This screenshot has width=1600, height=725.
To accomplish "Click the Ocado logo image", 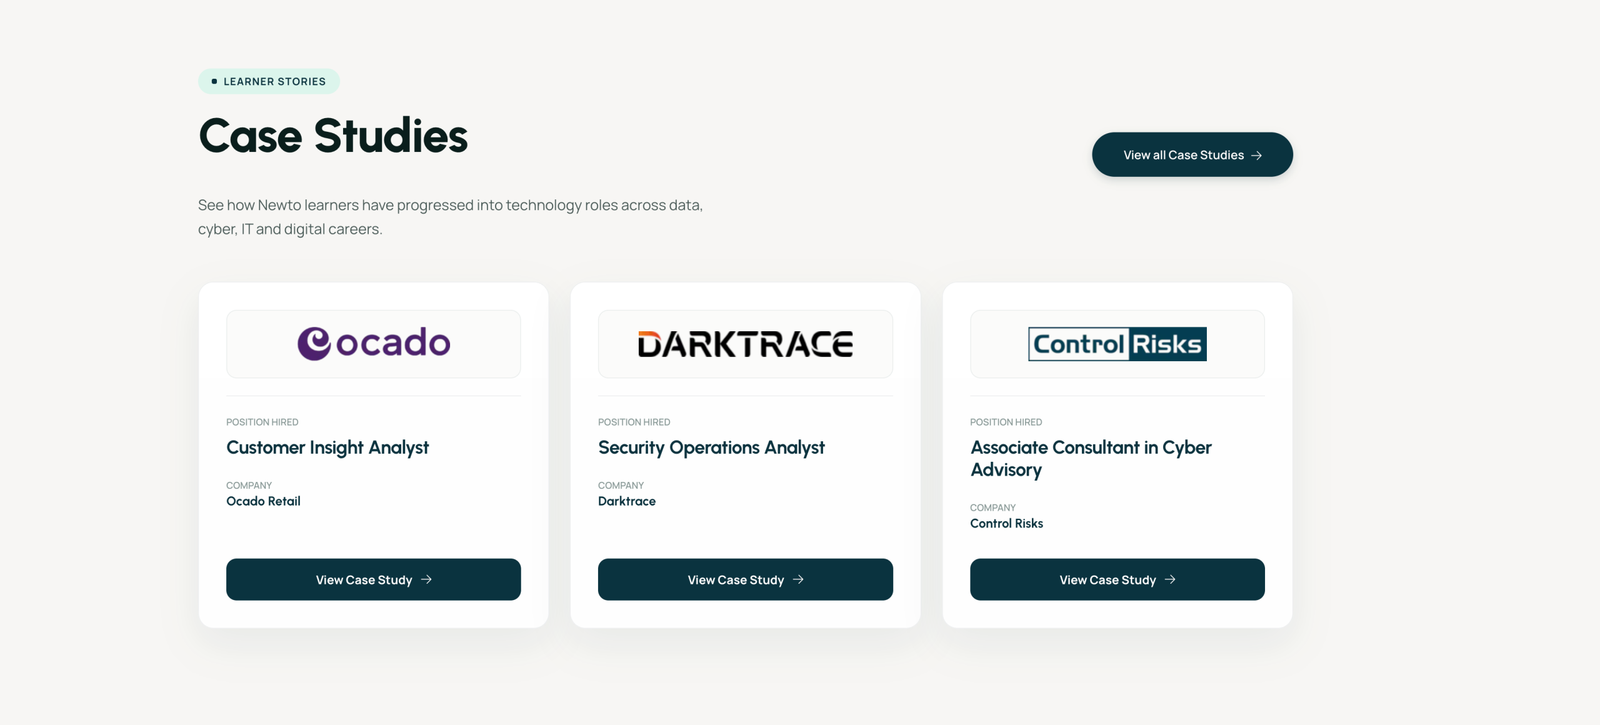I will (373, 343).
